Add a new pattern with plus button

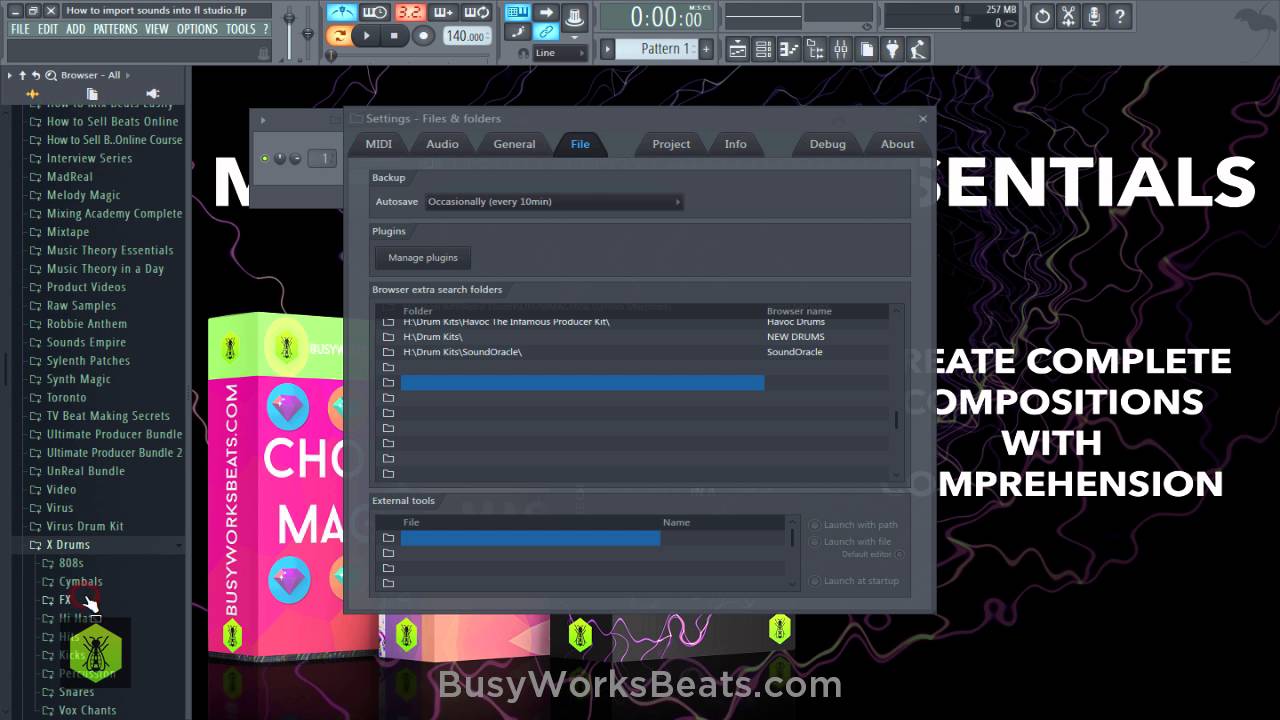[706, 48]
